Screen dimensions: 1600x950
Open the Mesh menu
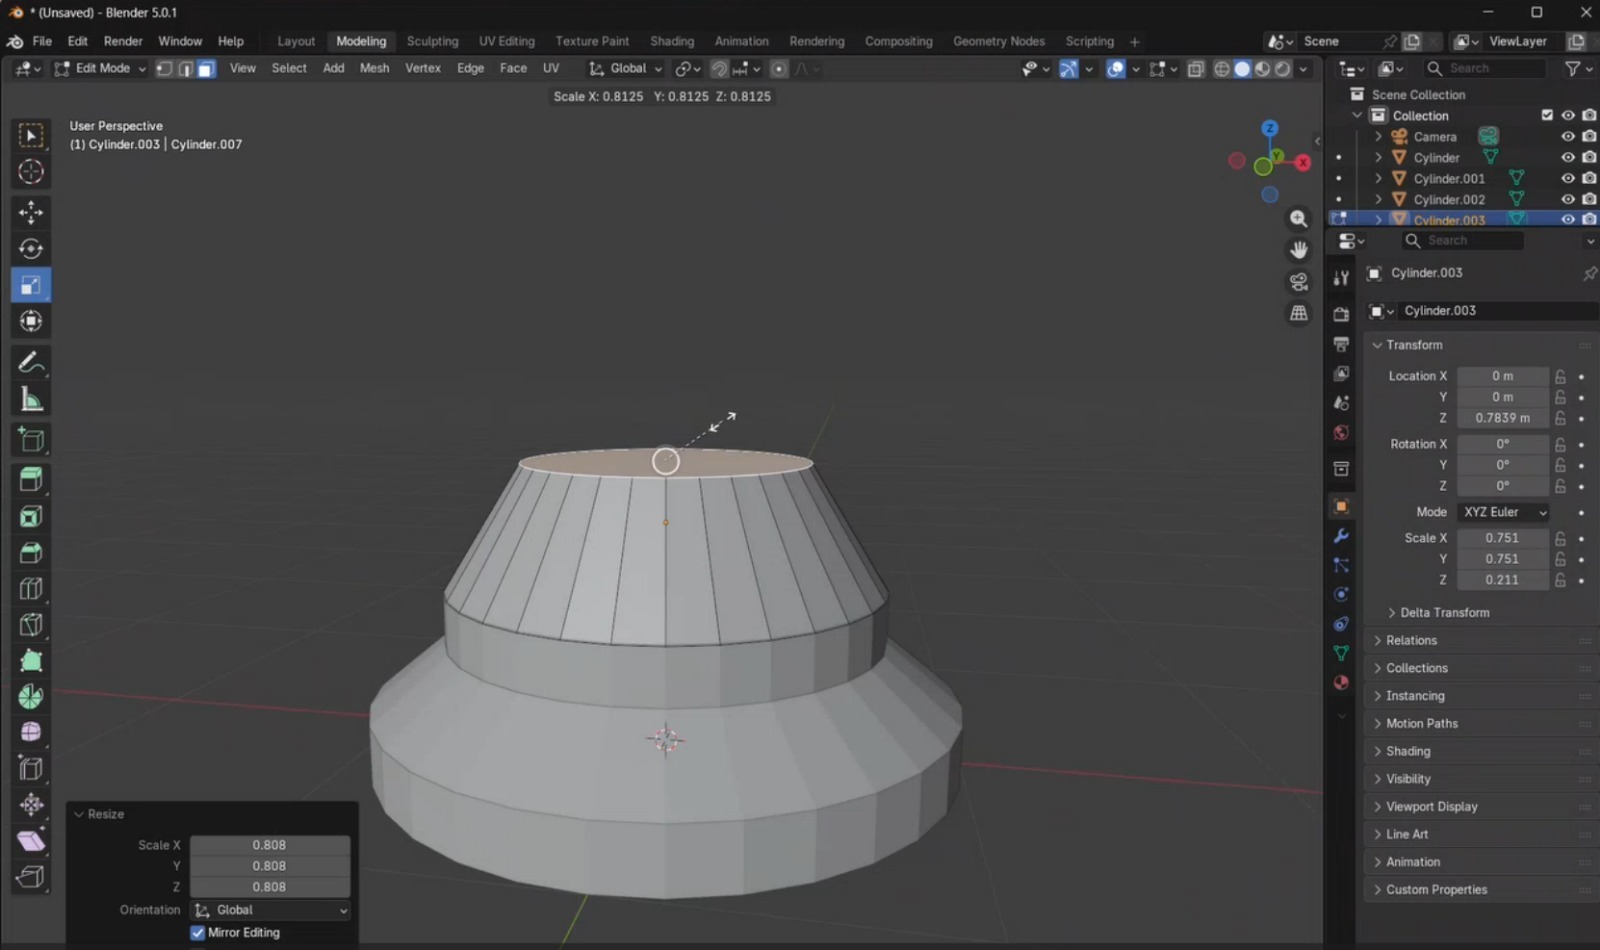click(x=374, y=68)
